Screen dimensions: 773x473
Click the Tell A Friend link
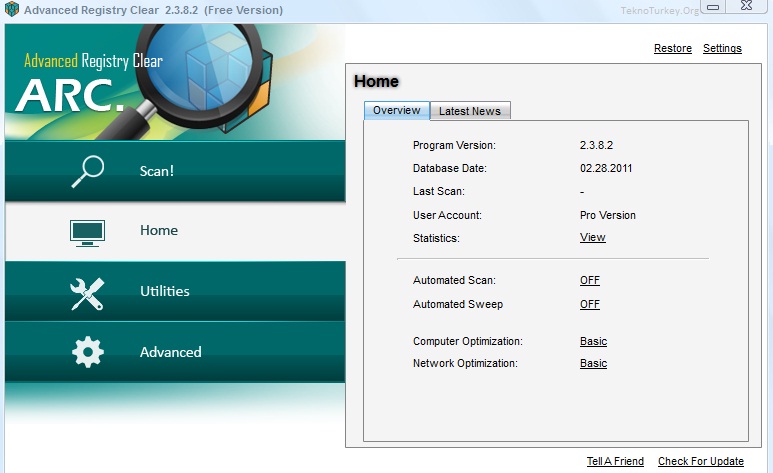point(615,461)
